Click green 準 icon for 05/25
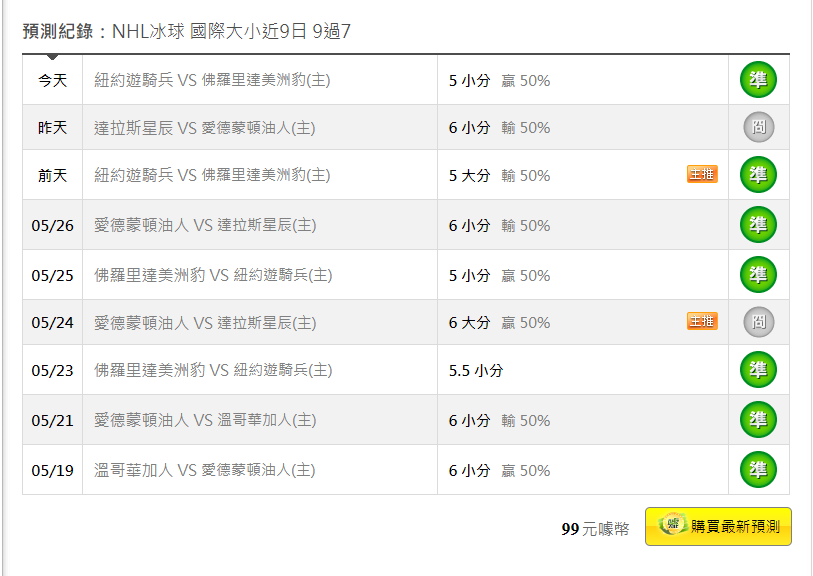Image resolution: width=813 pixels, height=576 pixels. click(758, 275)
